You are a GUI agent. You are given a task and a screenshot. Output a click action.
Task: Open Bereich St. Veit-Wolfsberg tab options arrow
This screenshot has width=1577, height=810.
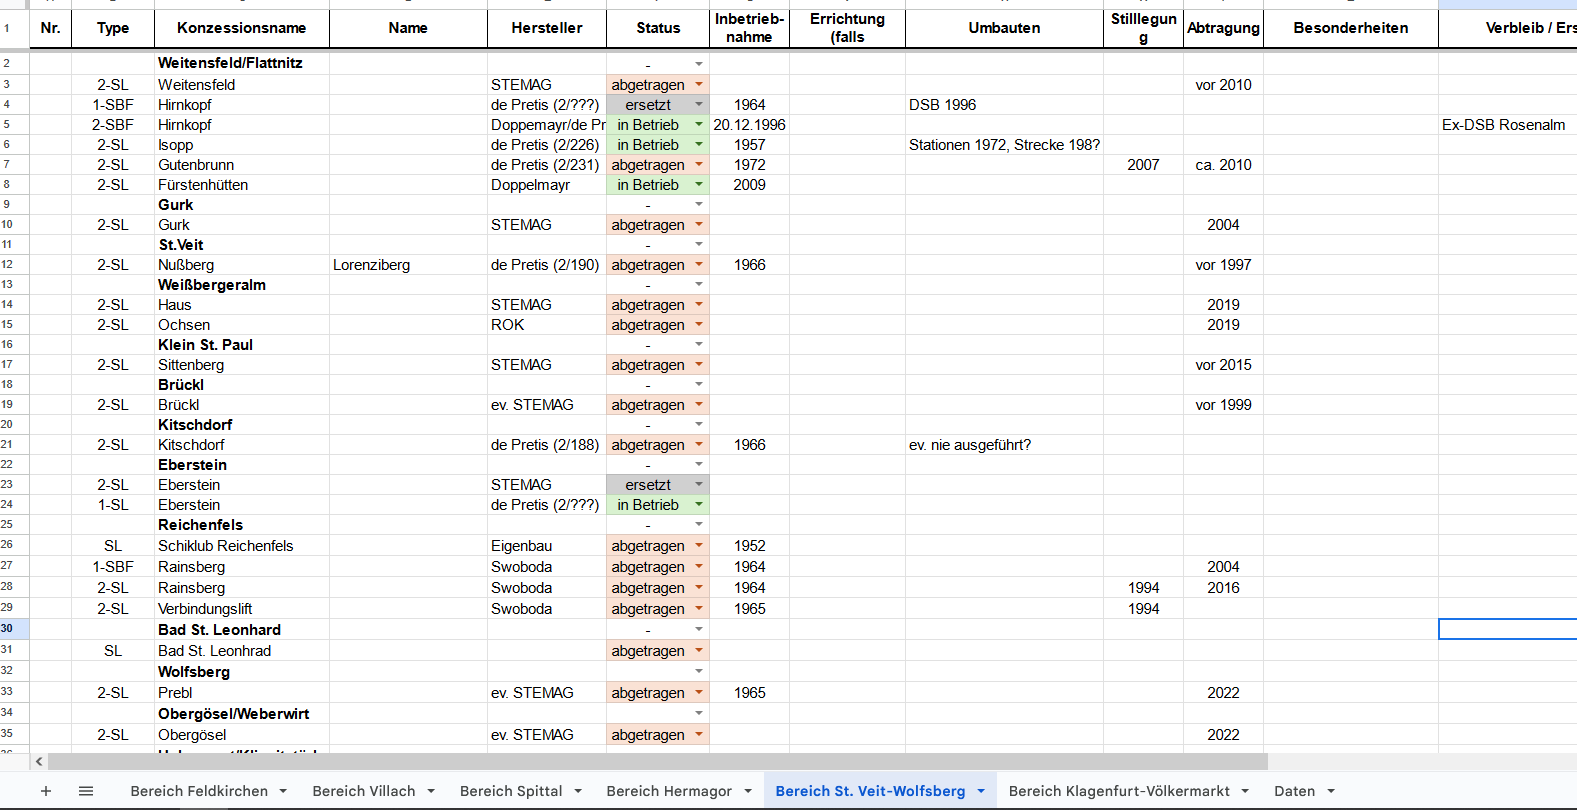981,791
